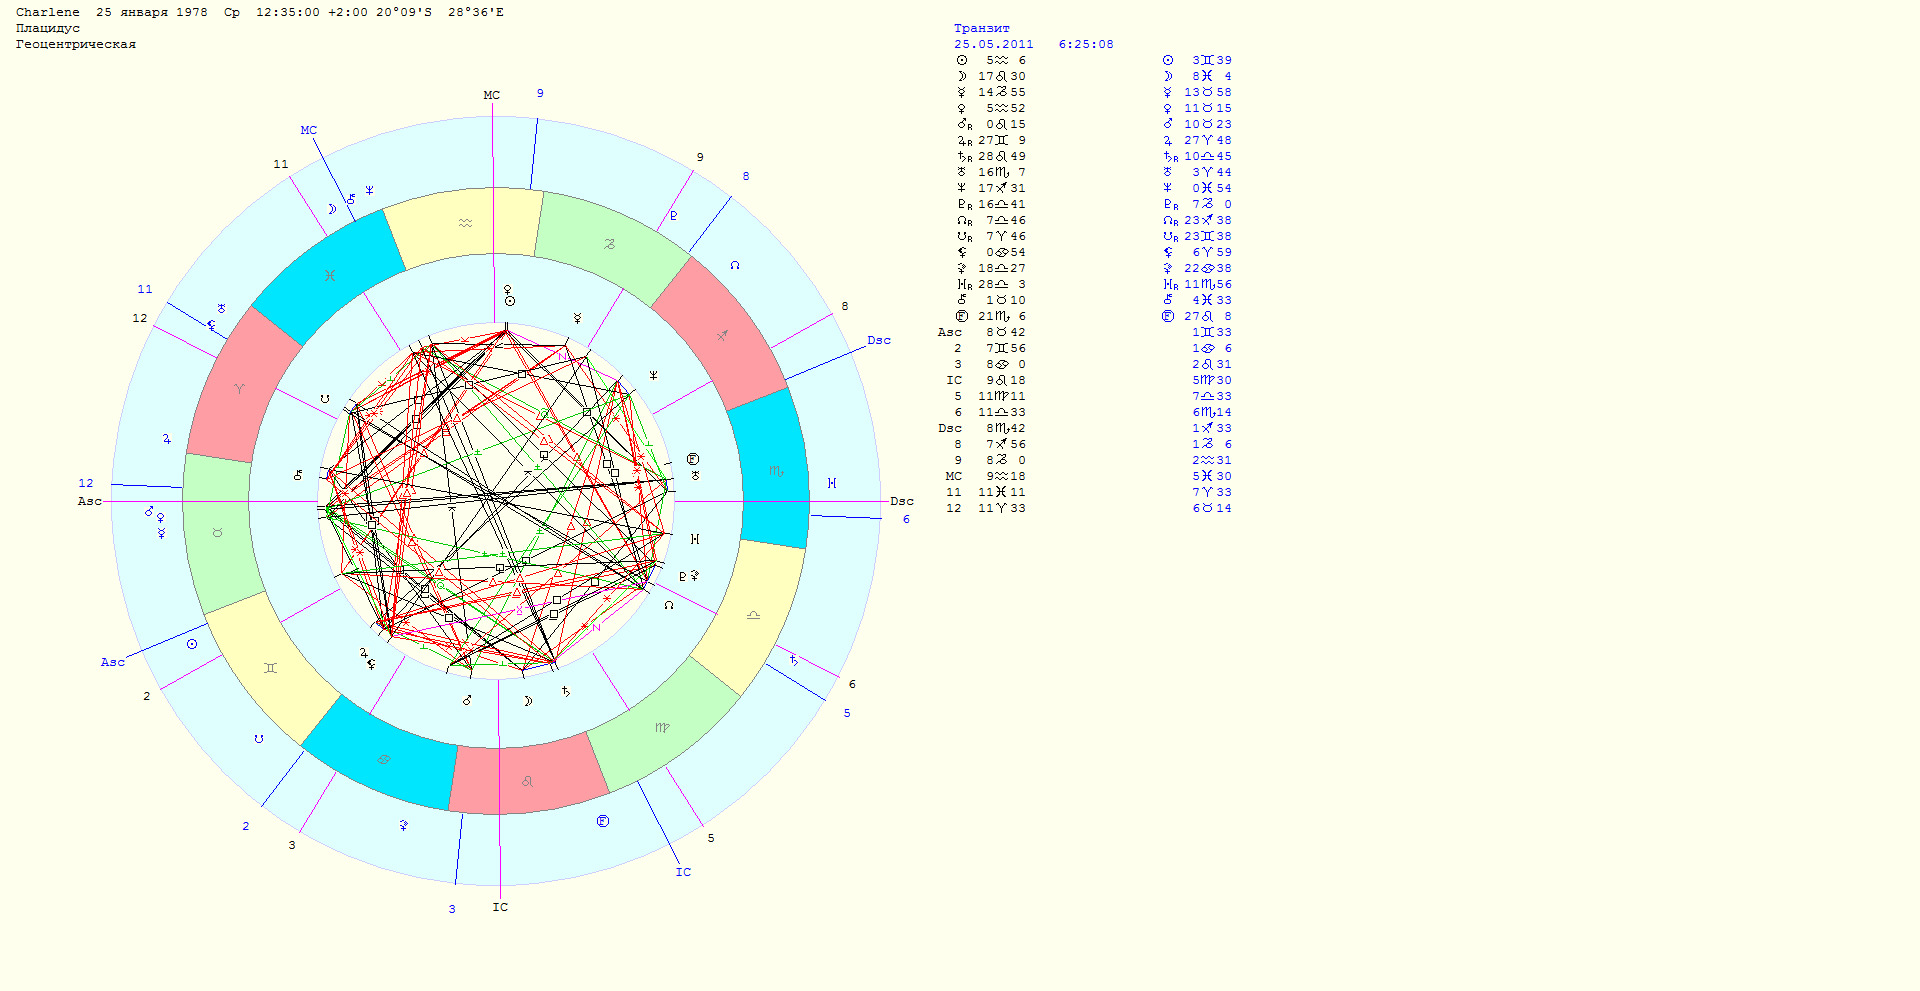
Task: Click the Sagittarius arrow symbol in the zodiac ring
Action: [x=722, y=336]
